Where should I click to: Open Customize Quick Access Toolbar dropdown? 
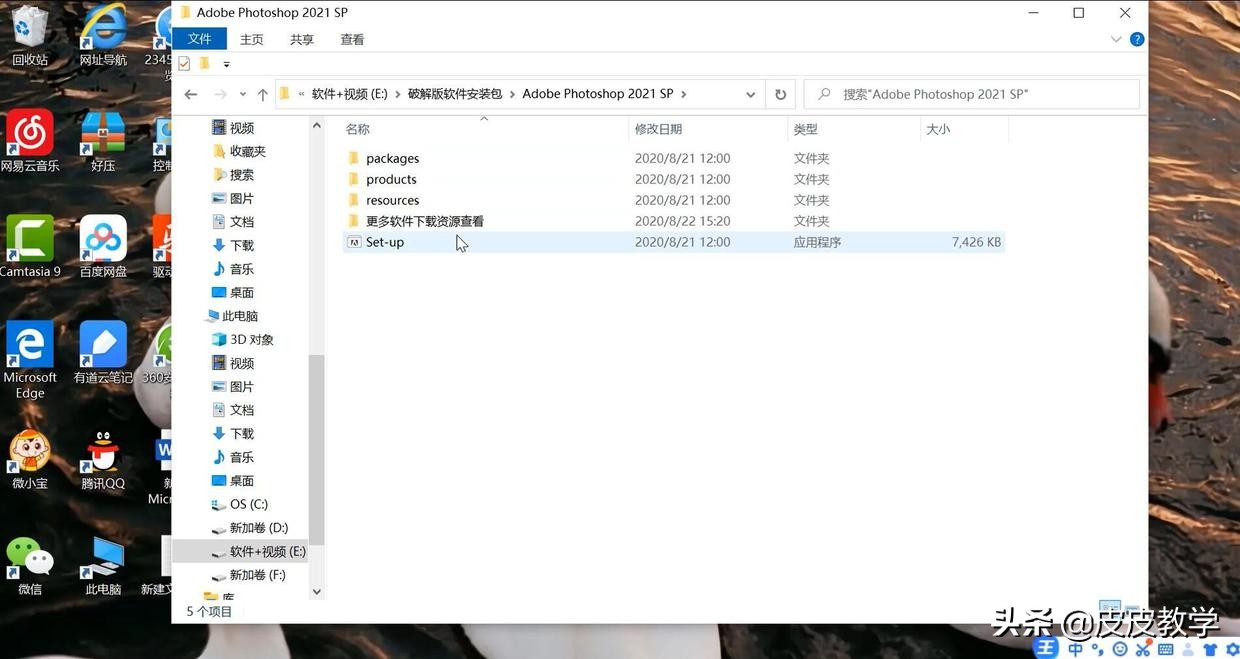[x=226, y=64]
